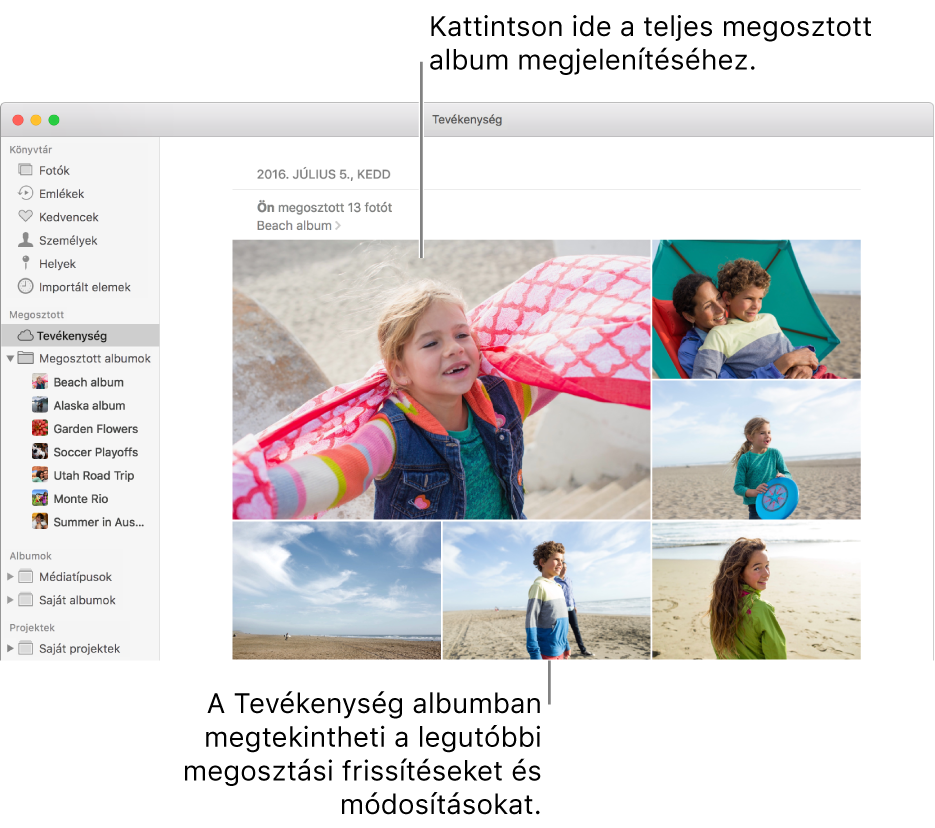The image size is (935, 828).
Task: Open Utah Road Trip album
Action: pos(93,475)
